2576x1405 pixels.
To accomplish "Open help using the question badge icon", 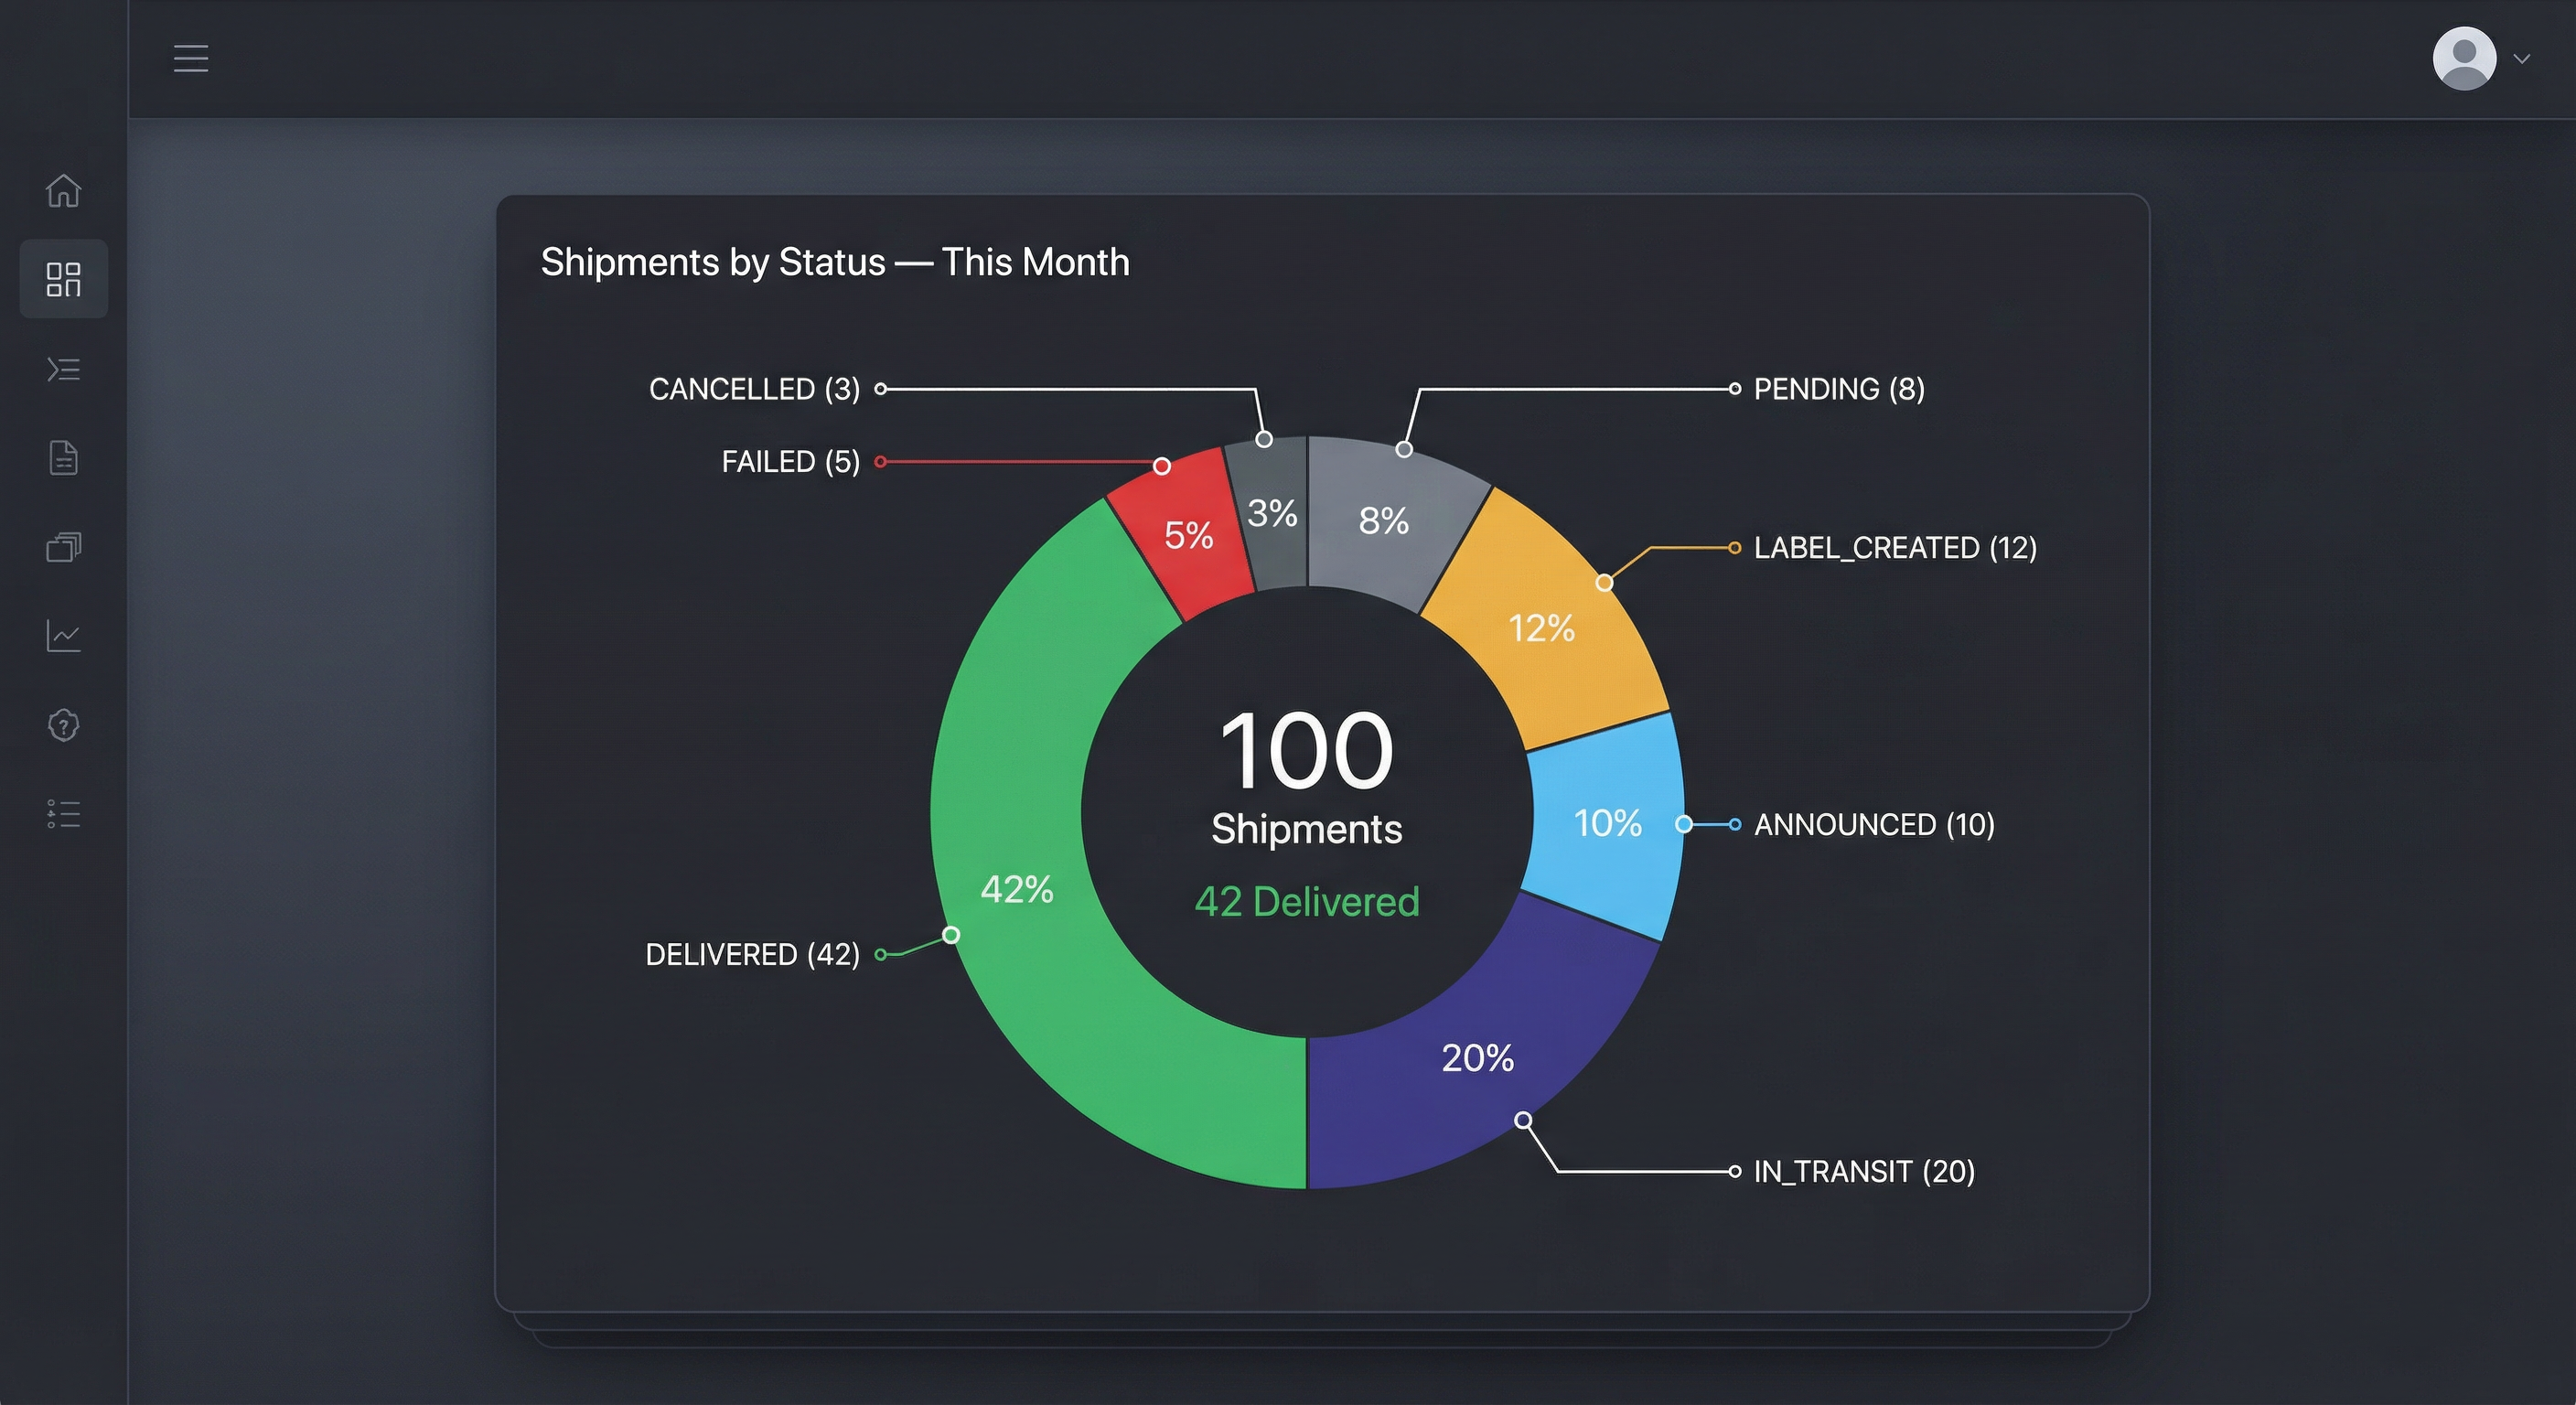I will pyautogui.click(x=63, y=724).
